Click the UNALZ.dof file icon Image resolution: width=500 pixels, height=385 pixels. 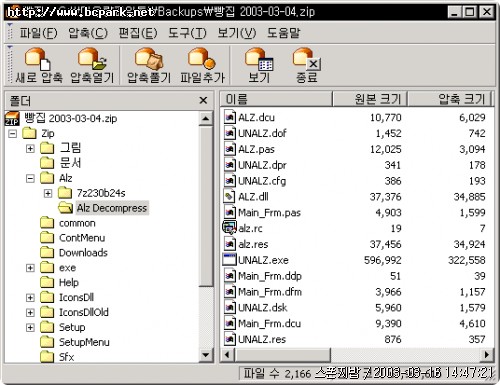click(230, 133)
